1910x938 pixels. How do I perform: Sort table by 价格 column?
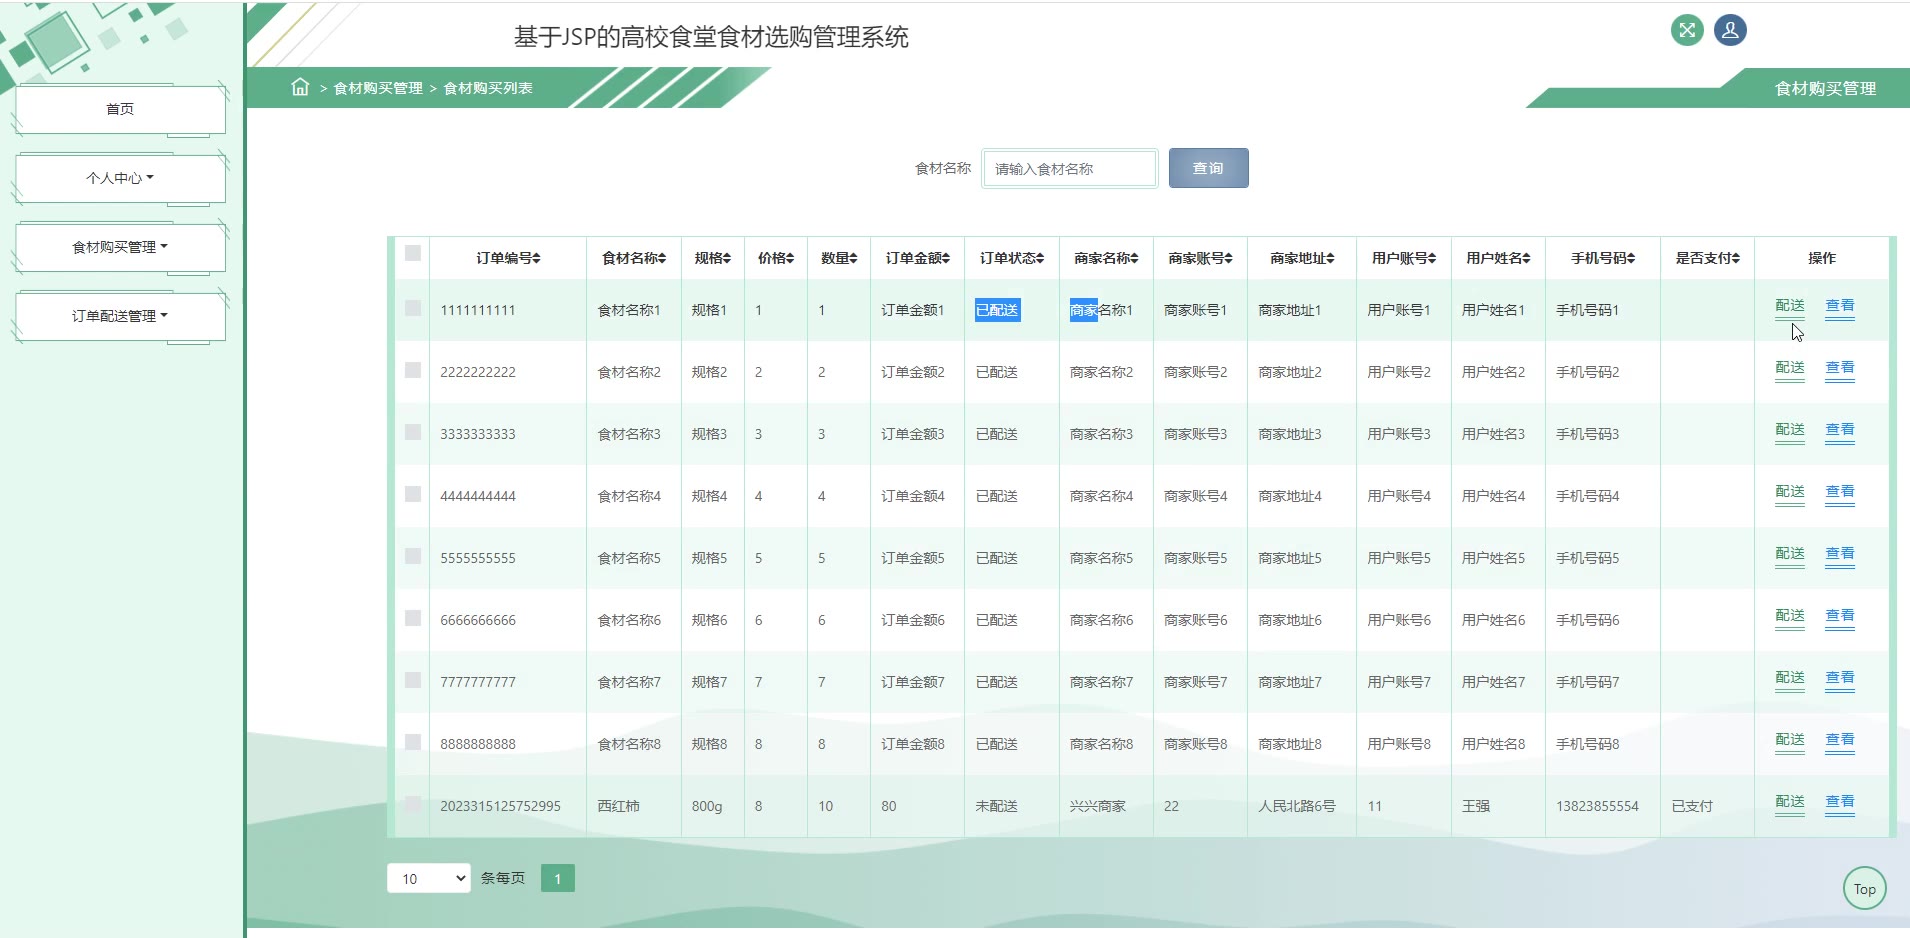coord(790,258)
